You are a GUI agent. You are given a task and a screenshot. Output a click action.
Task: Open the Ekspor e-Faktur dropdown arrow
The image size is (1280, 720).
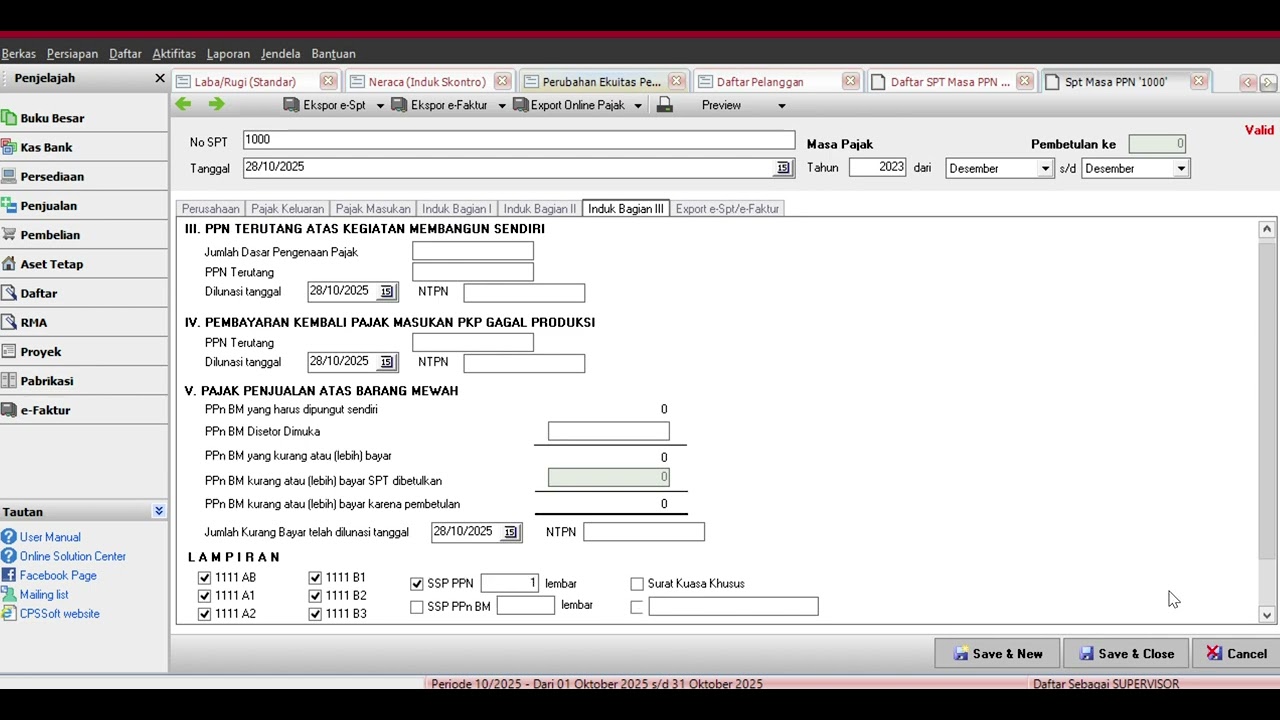502,106
